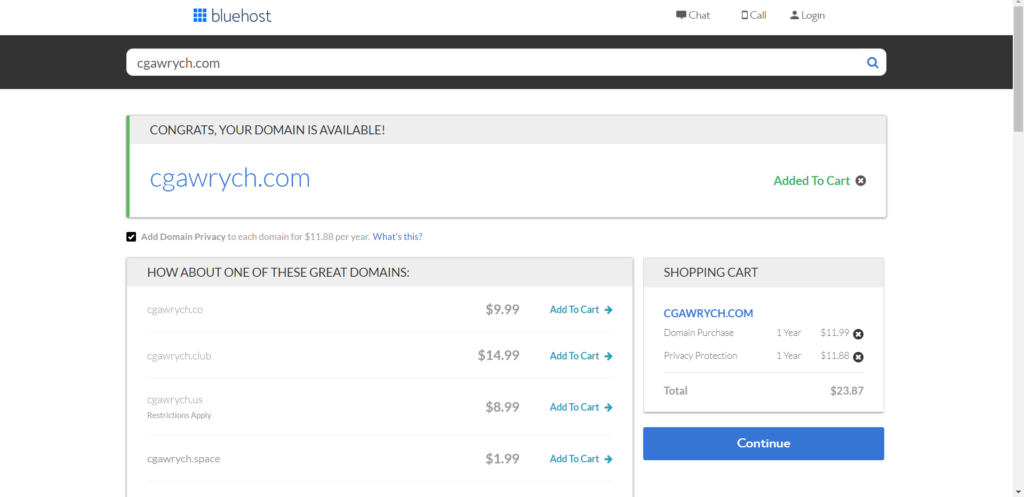Viewport: 1024px width, 497px height.
Task: Add cgawrych.co to cart
Action: tap(581, 310)
